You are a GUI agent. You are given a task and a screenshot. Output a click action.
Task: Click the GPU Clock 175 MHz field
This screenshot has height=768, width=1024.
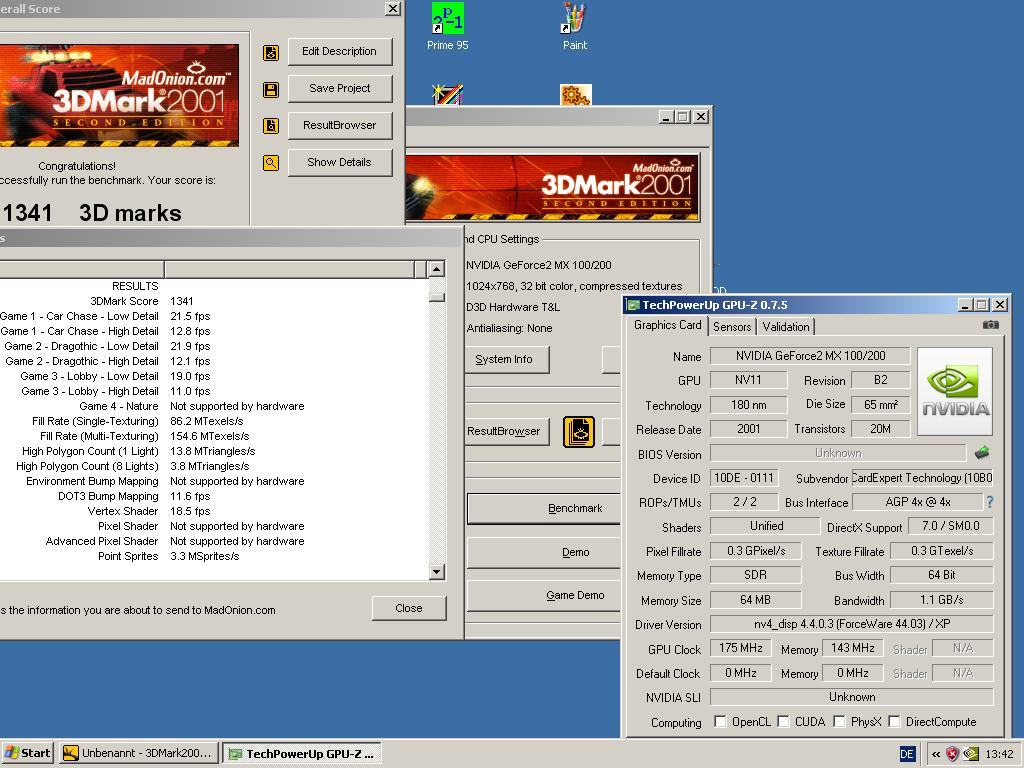pos(741,648)
